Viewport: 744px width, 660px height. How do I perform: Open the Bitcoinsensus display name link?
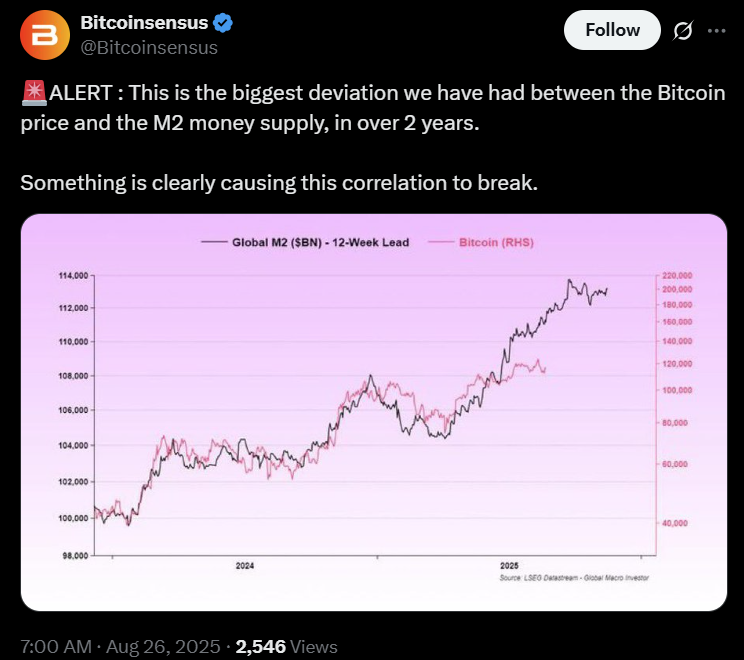pyautogui.click(x=143, y=24)
